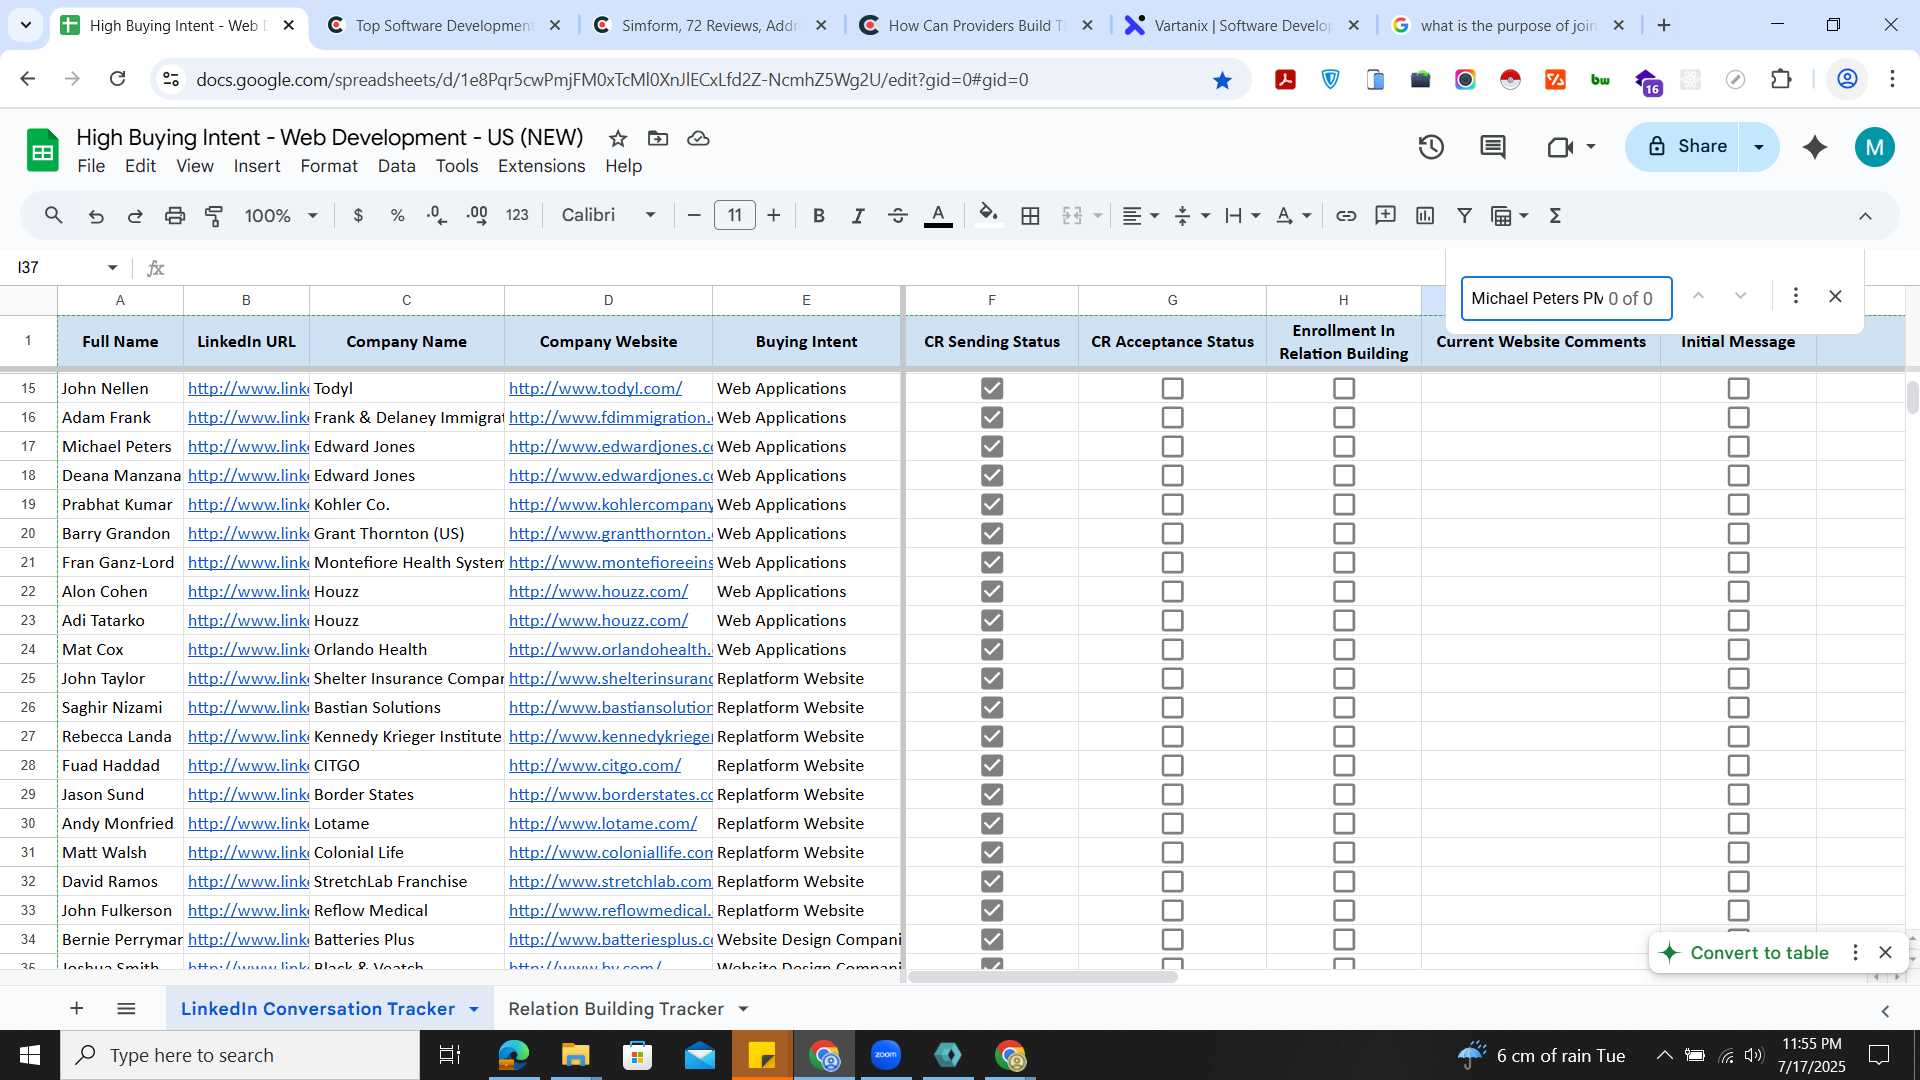Expand text wrapping dropdown
This screenshot has width=1920, height=1080.
click(x=1255, y=216)
